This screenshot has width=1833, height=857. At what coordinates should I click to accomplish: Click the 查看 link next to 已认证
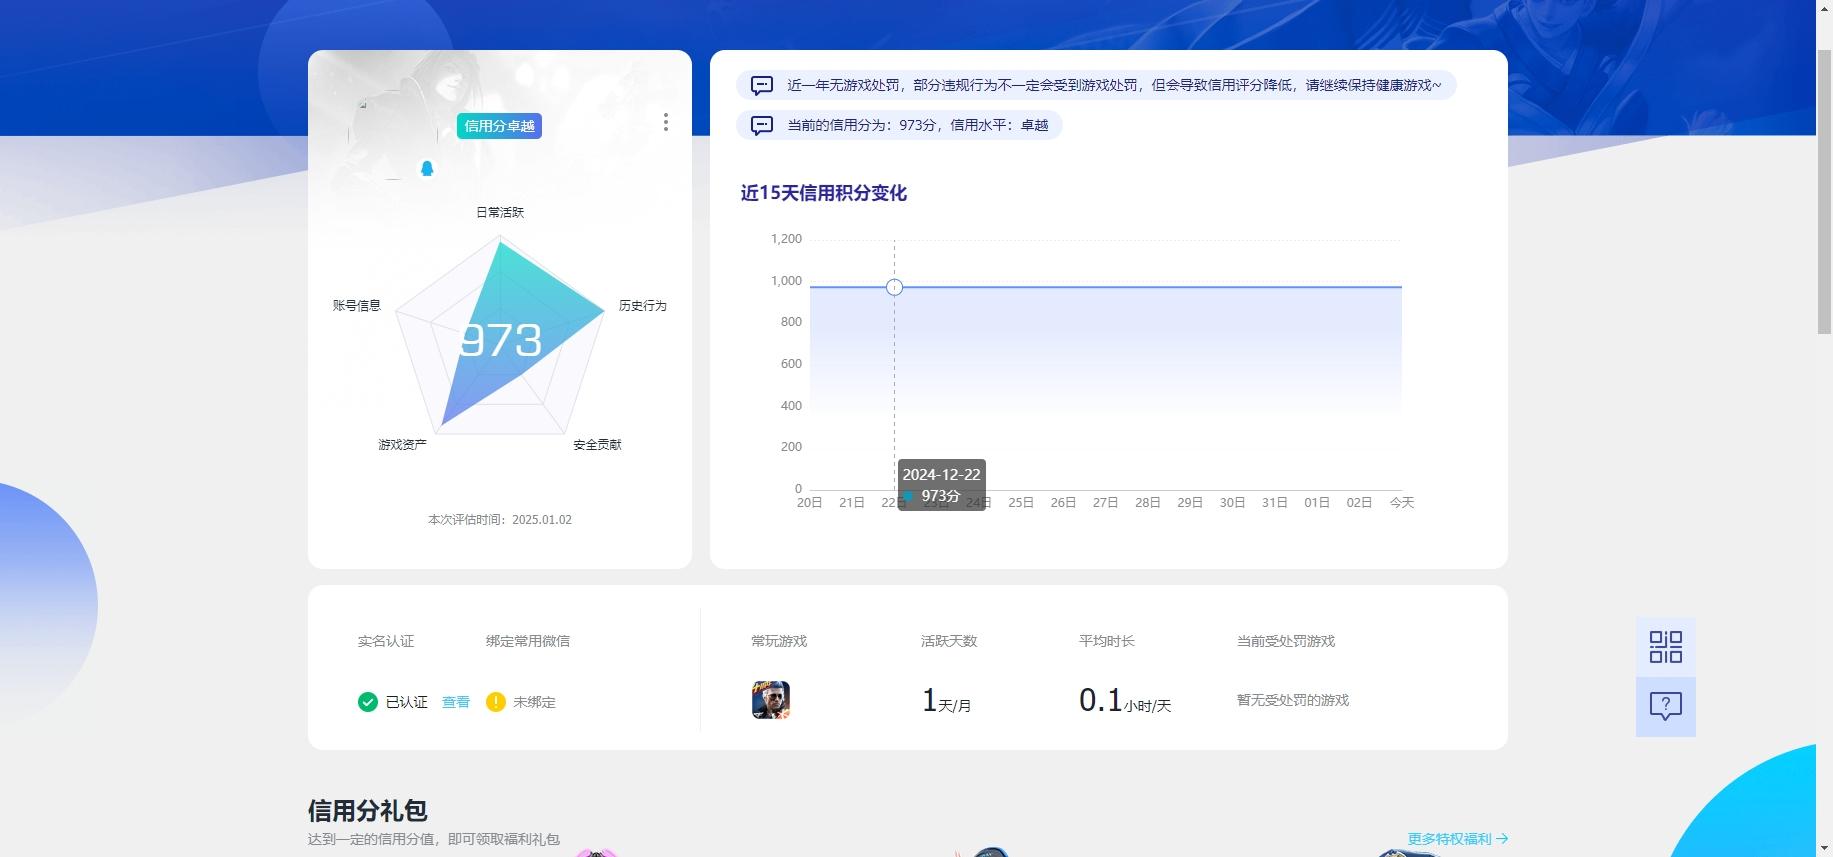456,702
